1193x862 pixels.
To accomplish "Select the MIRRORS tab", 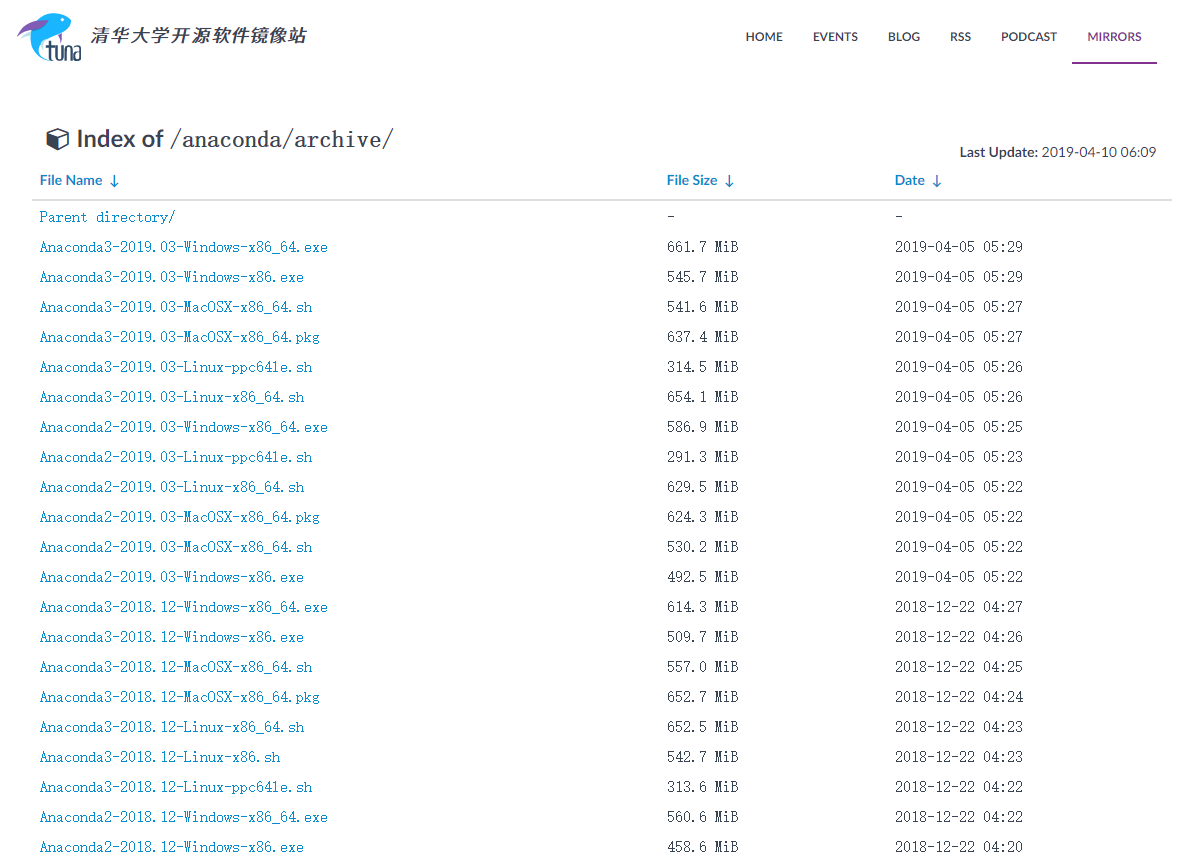I will click(x=1114, y=37).
